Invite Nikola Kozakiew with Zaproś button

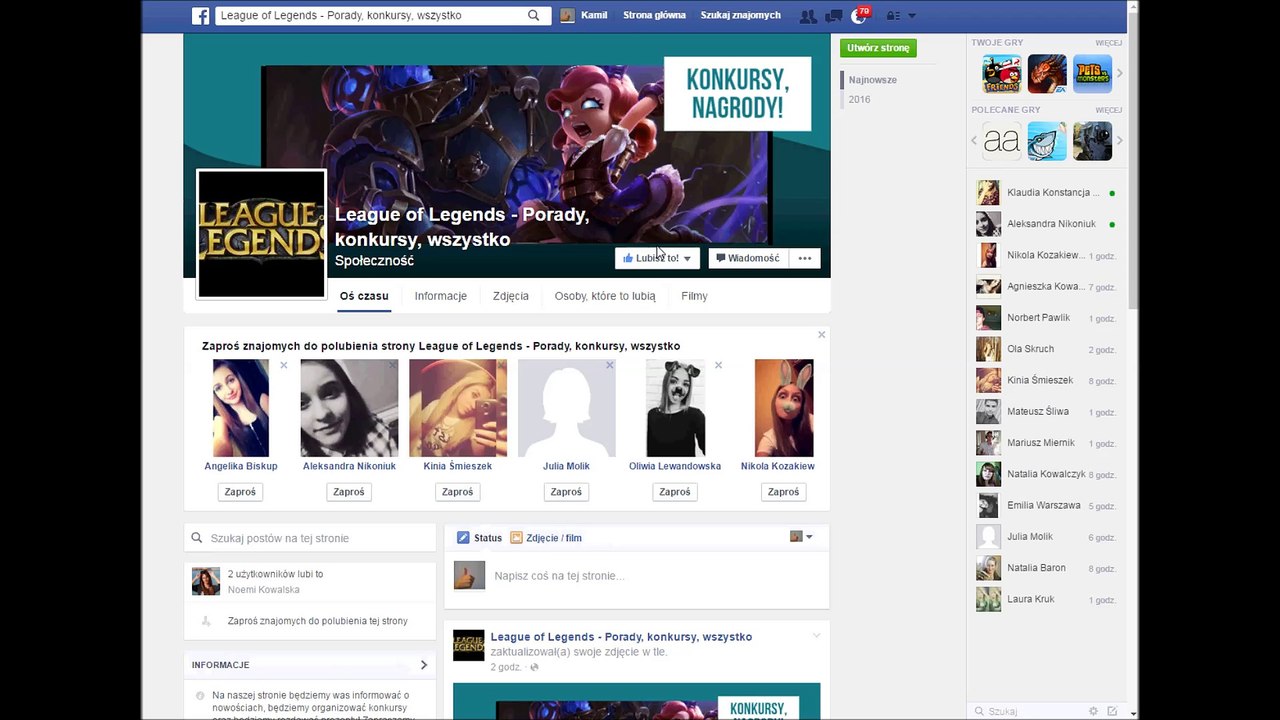783,492
